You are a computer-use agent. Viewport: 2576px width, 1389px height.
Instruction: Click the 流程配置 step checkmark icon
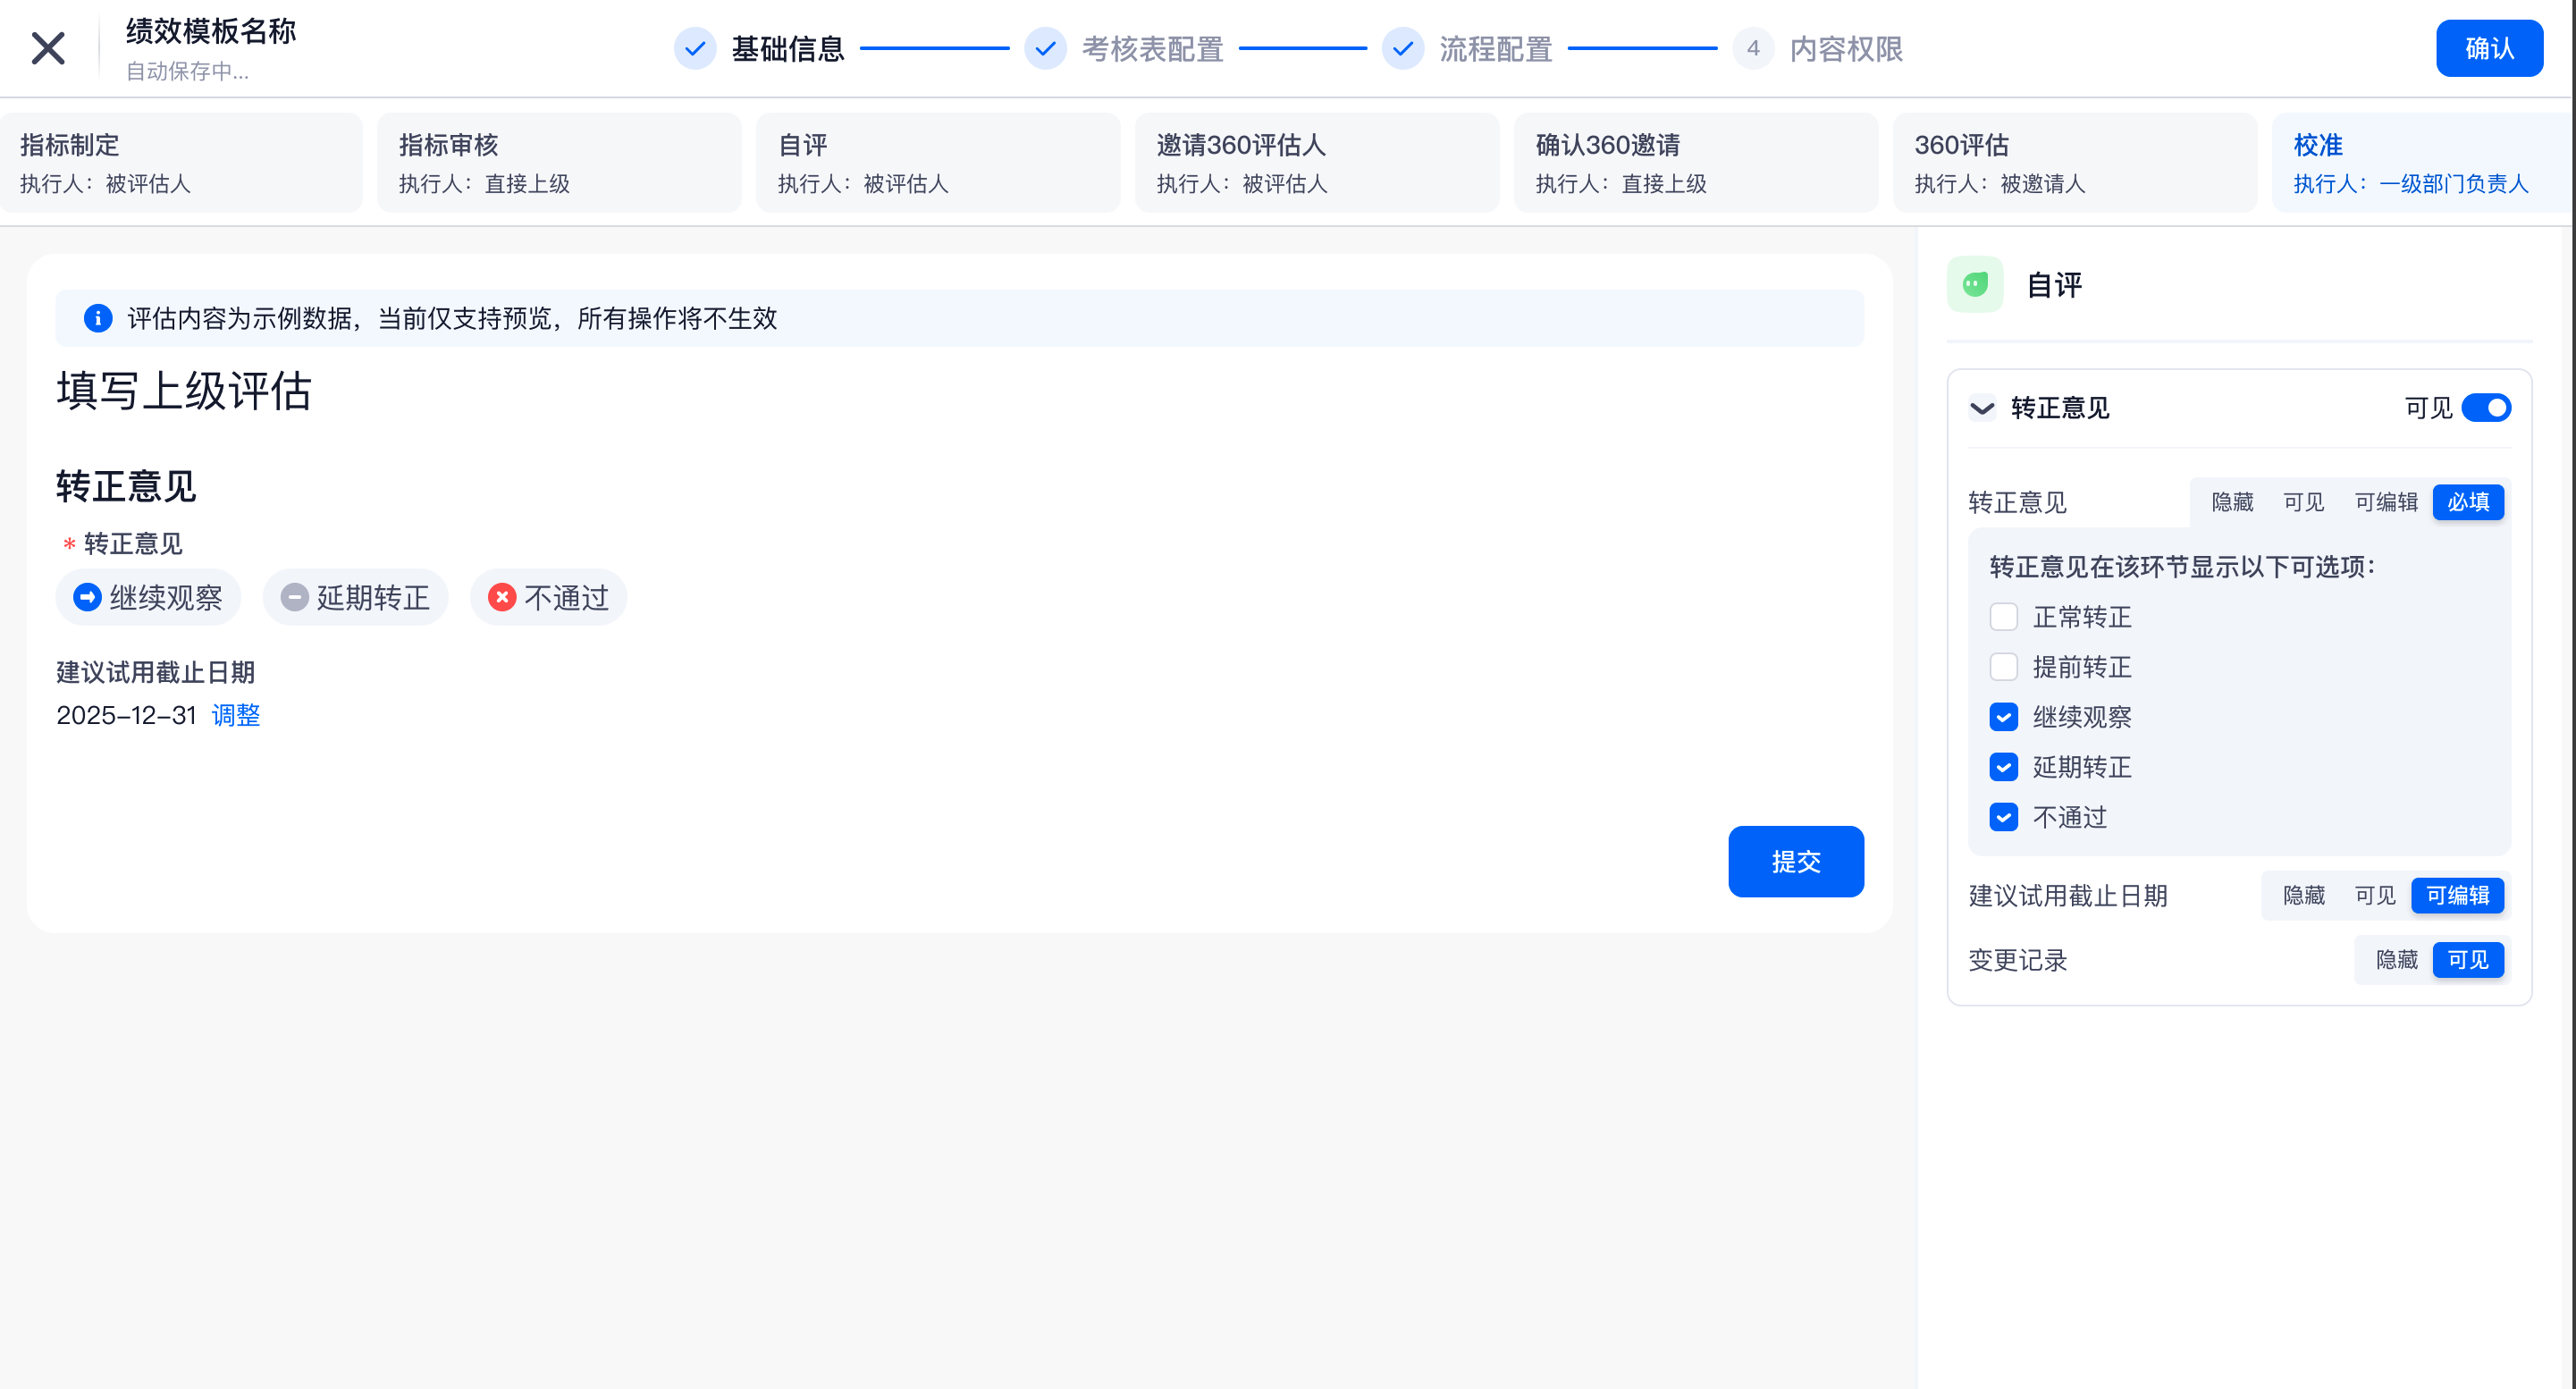pyautogui.click(x=1402, y=48)
